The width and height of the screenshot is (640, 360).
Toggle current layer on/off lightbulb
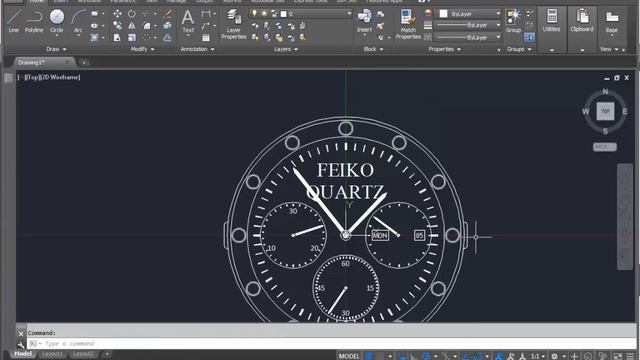coord(254,13)
